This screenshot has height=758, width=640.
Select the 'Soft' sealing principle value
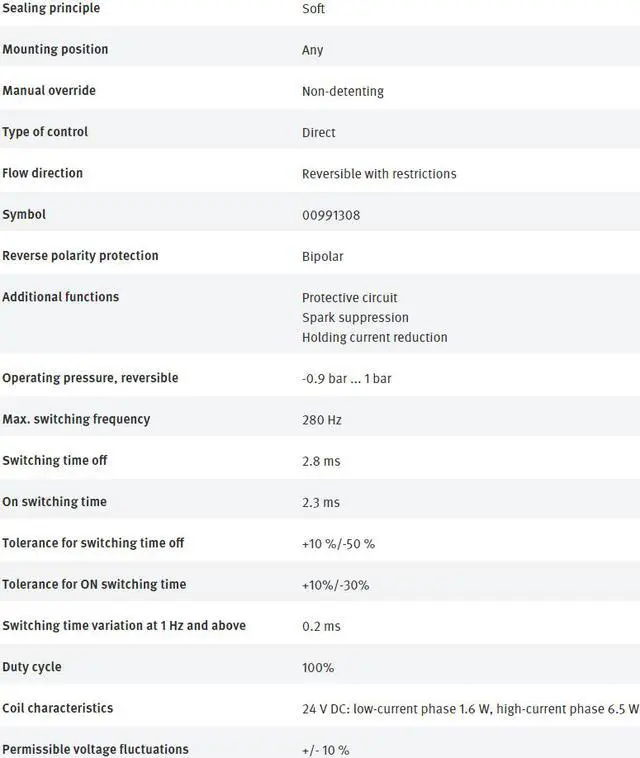pos(313,9)
